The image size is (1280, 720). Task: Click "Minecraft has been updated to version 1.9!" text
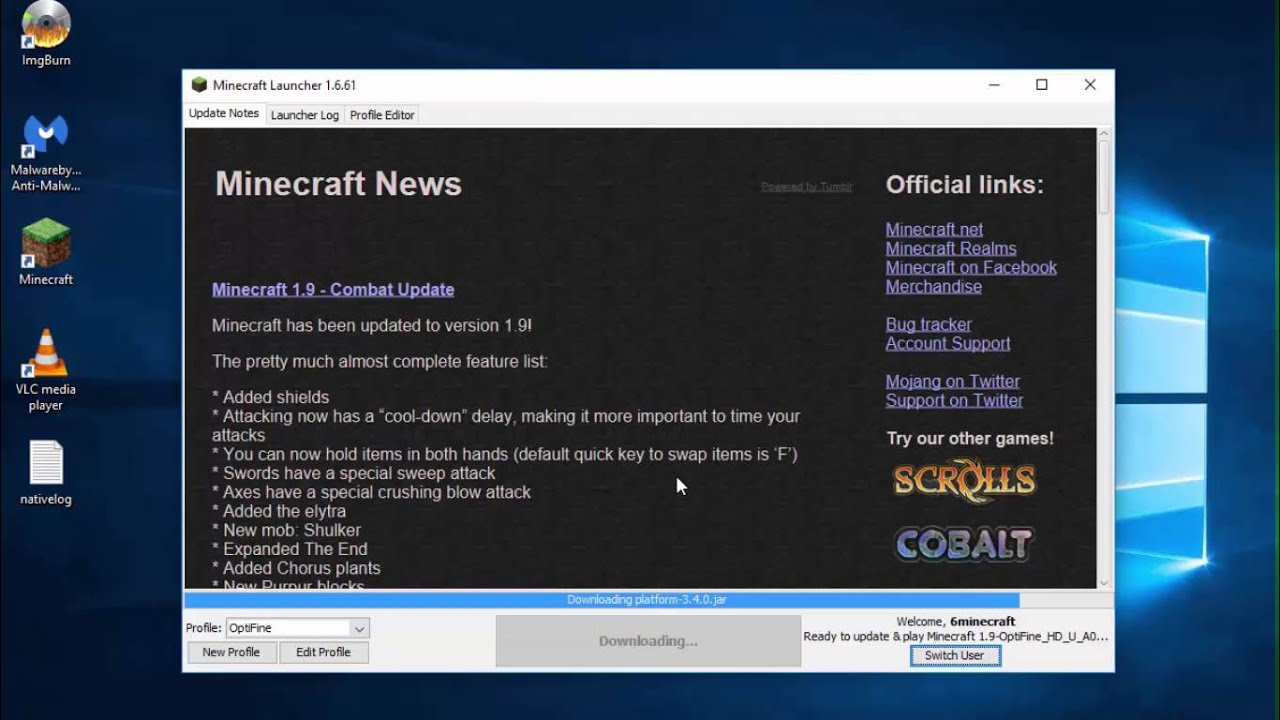click(x=372, y=326)
